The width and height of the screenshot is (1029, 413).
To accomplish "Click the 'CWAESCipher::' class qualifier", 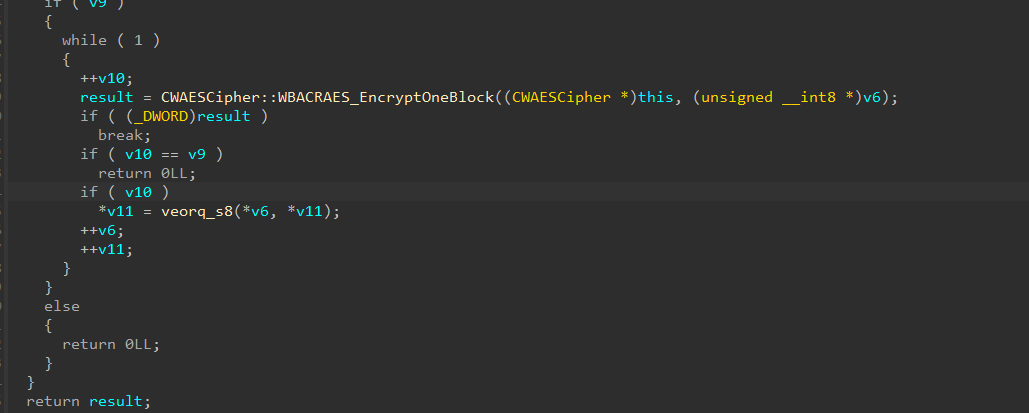I will coord(219,97).
